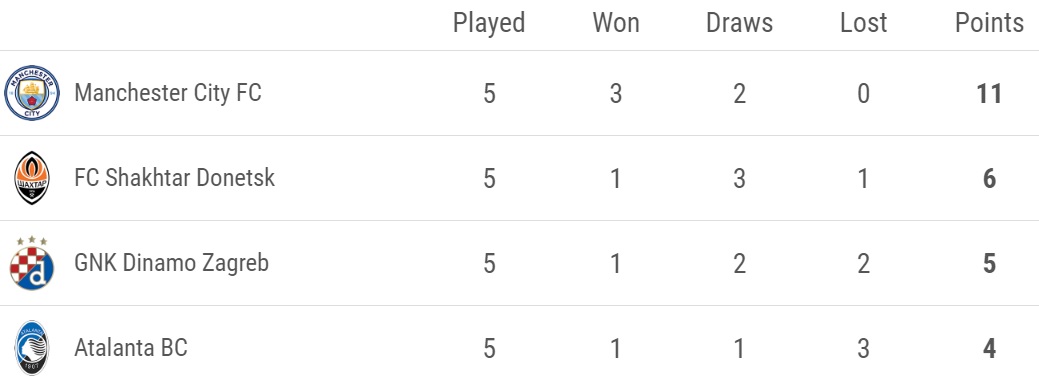The width and height of the screenshot is (1039, 391).
Task: Open the FC Shakhtar Donetsk team link
Action: (x=174, y=178)
